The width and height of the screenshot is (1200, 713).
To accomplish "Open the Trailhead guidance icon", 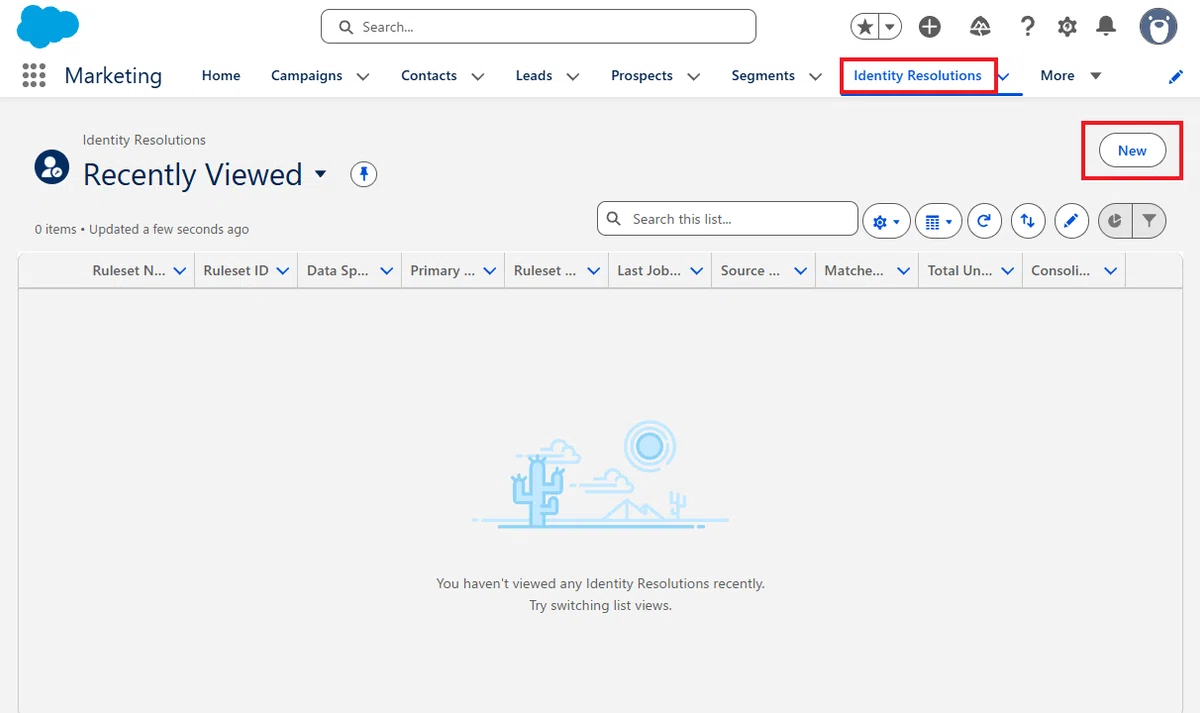I will [980, 27].
